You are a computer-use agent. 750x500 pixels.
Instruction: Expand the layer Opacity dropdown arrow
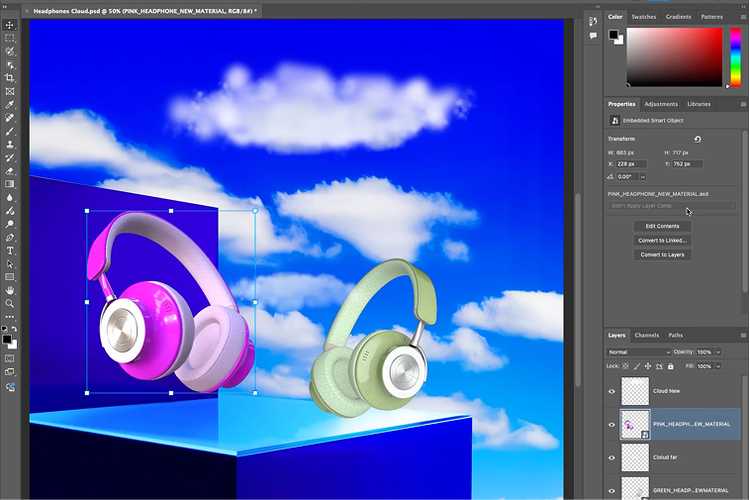718,352
